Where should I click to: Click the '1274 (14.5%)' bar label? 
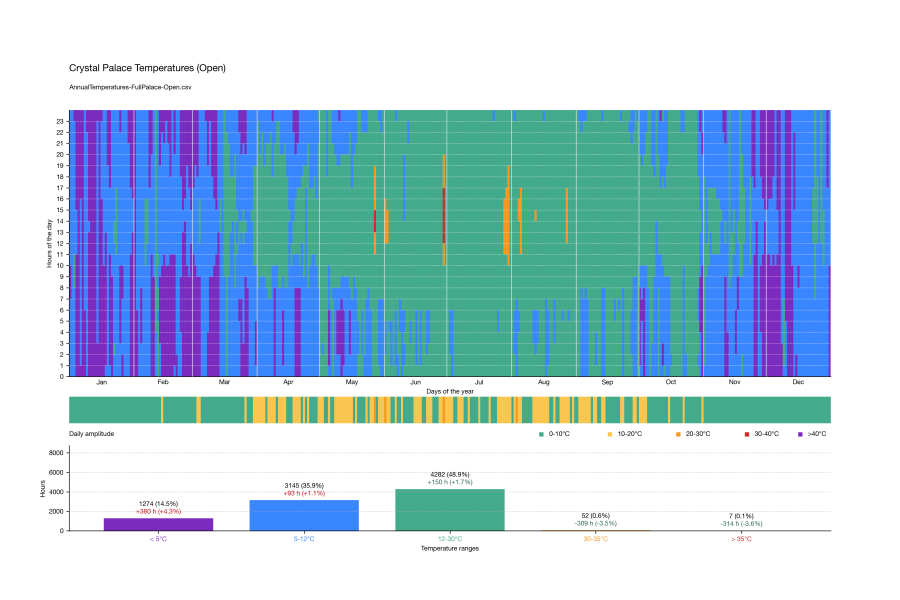click(158, 504)
